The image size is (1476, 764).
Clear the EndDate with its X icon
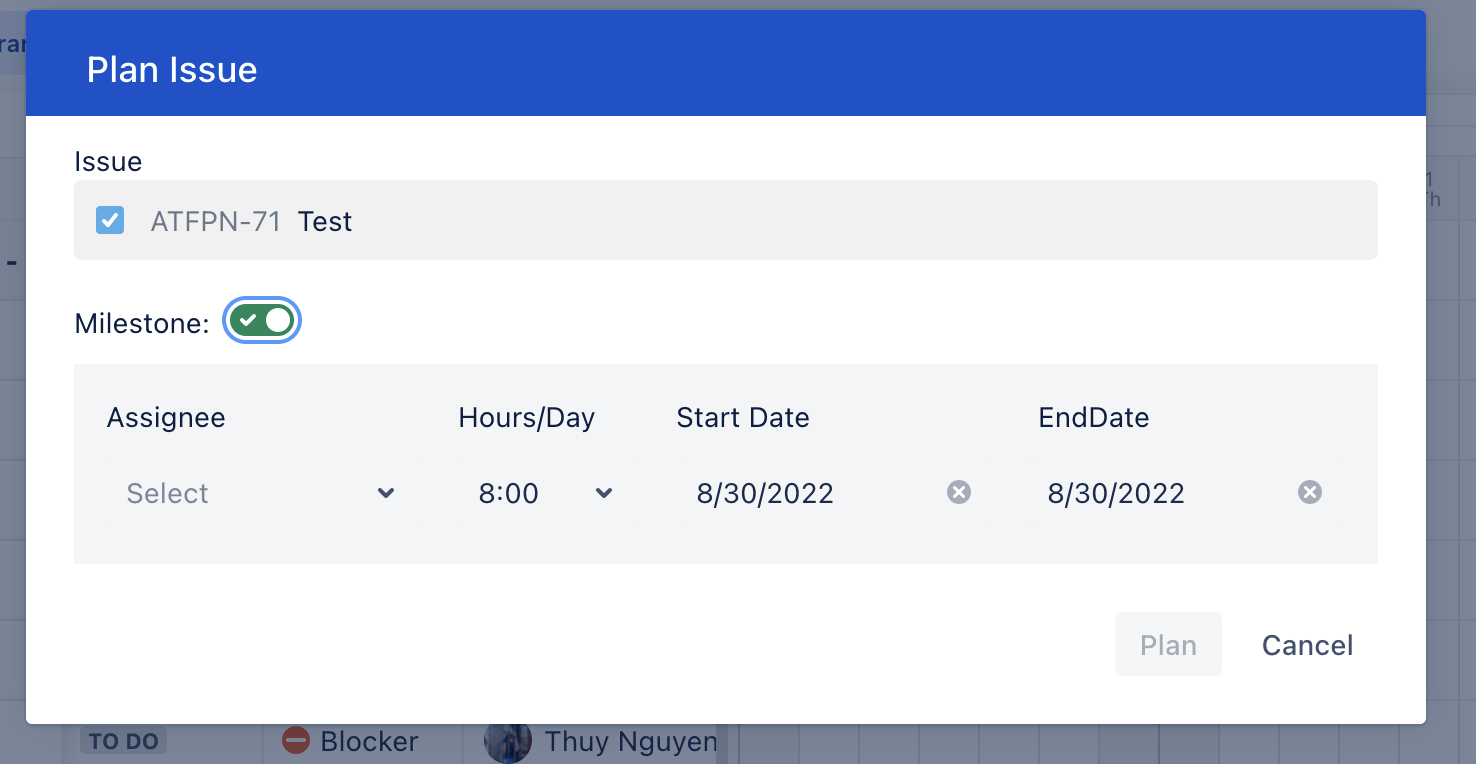coord(1310,492)
